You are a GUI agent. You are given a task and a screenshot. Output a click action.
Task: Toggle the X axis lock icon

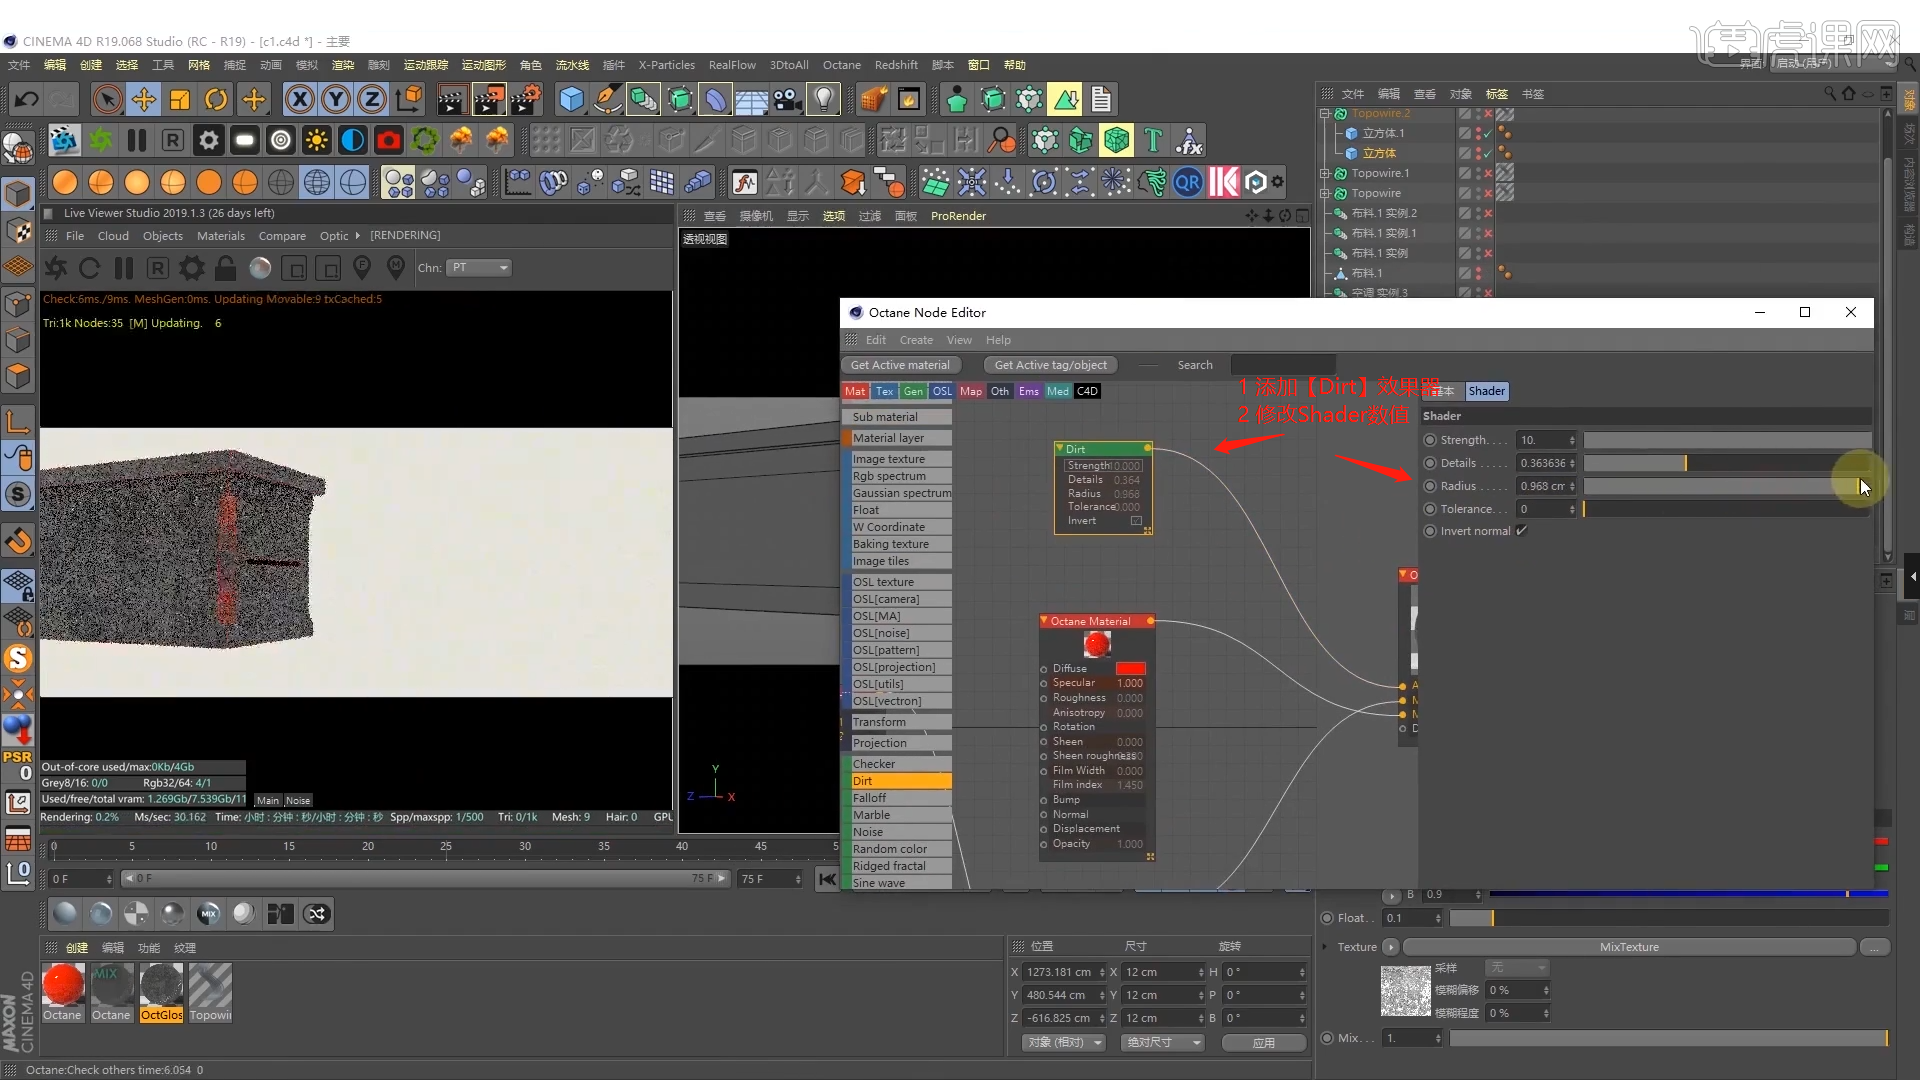(299, 99)
